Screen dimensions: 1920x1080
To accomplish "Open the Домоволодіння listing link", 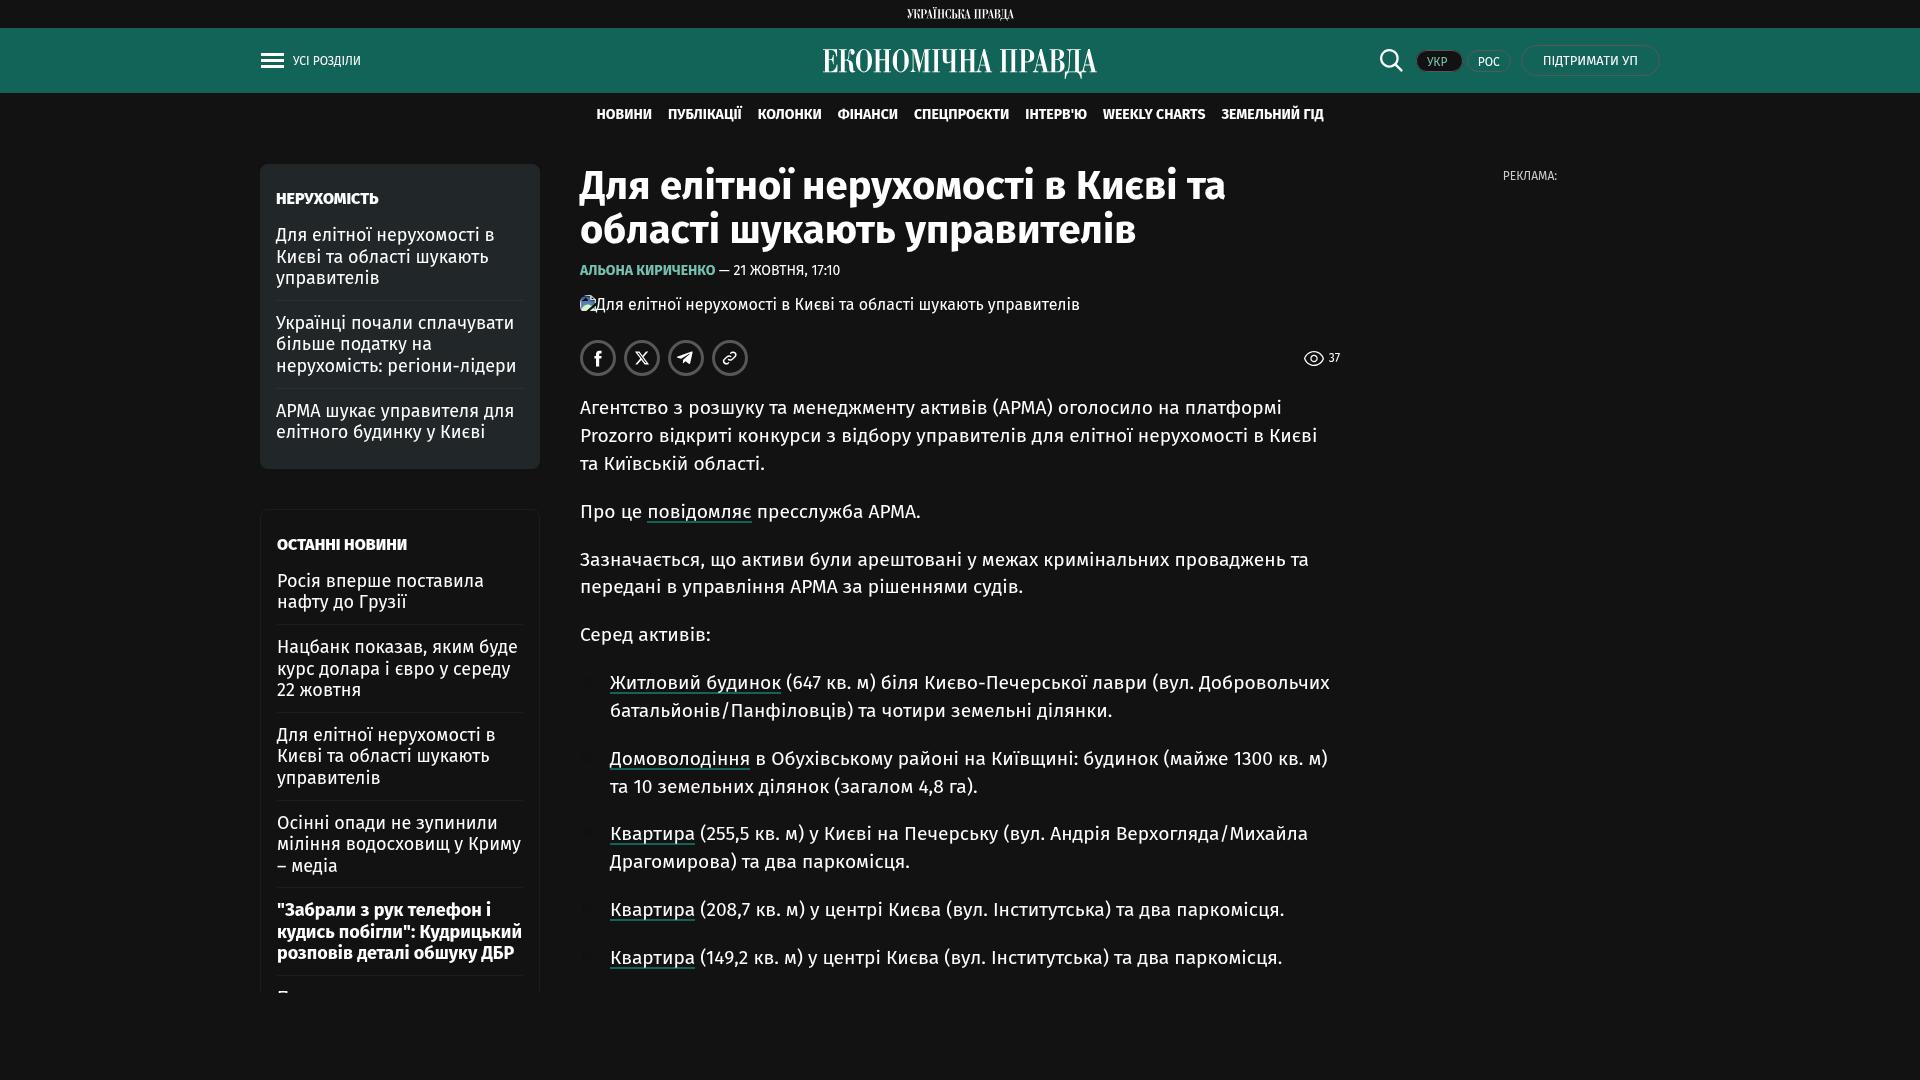I will [679, 759].
